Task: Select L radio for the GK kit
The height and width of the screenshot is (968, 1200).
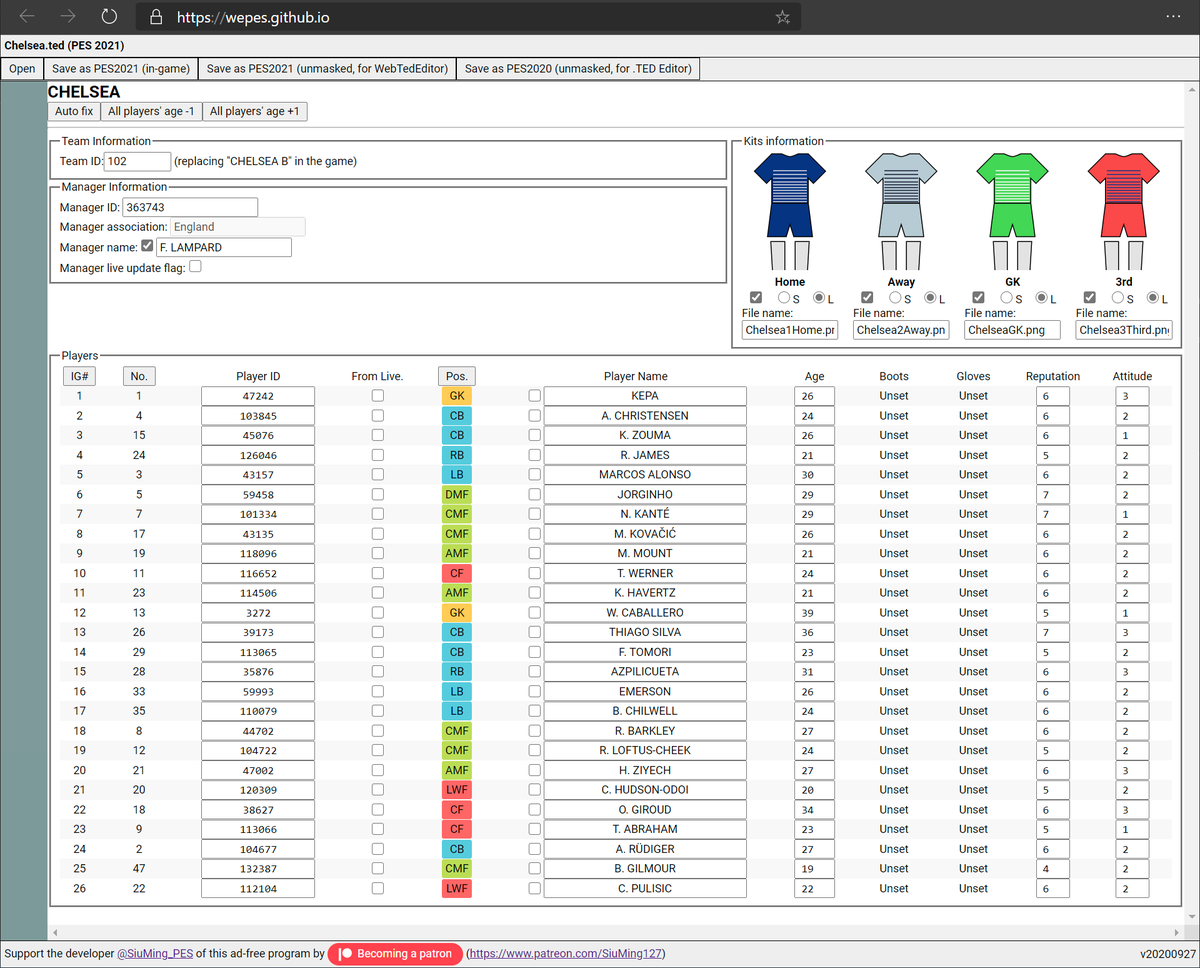Action: 1043,298
